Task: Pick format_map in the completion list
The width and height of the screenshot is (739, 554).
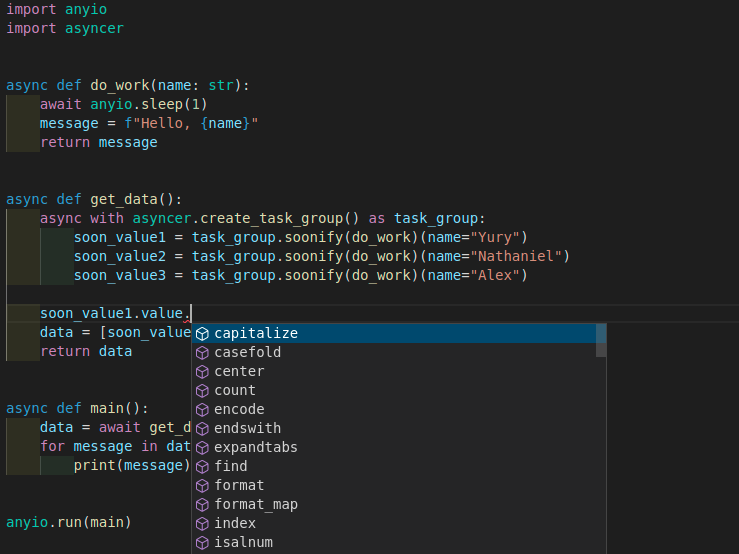Action: pyautogui.click(x=256, y=504)
